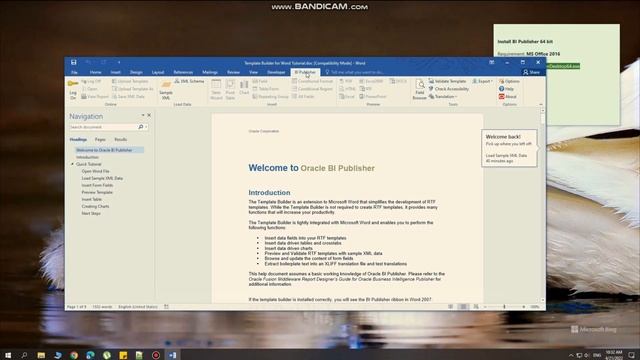
Task: Close the Navigation pane
Action: coord(149,116)
